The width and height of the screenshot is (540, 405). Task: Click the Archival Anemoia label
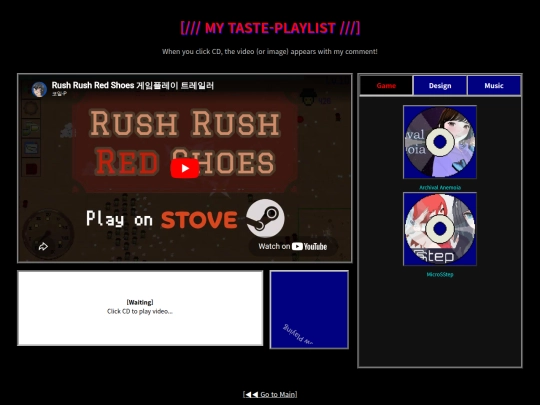click(x=440, y=188)
